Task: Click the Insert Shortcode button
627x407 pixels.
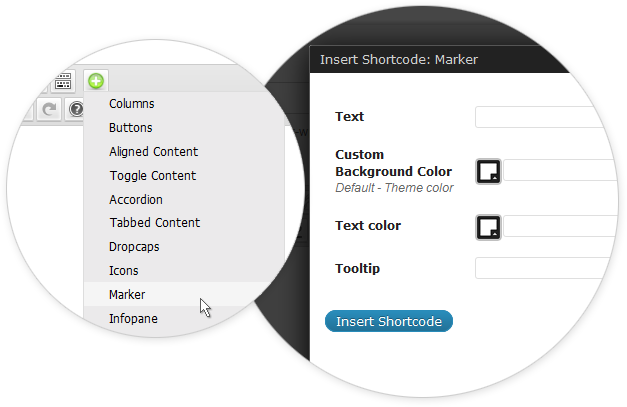Action: [389, 321]
